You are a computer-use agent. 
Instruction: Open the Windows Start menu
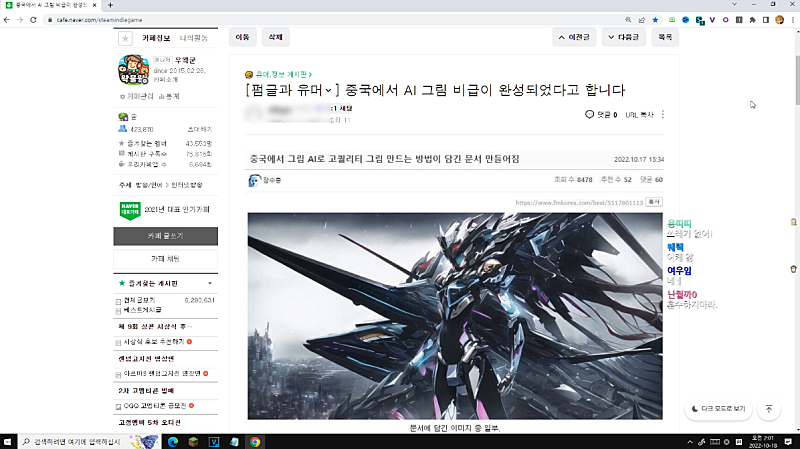point(8,442)
